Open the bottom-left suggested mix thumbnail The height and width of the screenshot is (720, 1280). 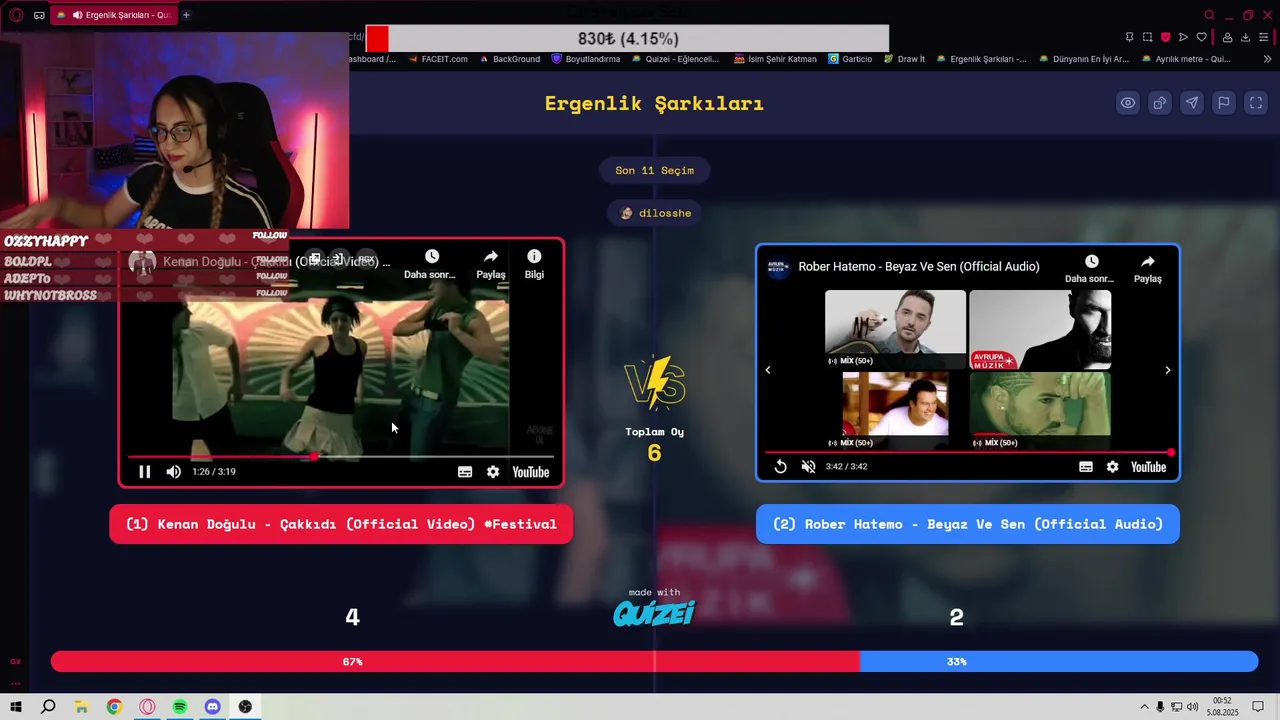tap(896, 409)
